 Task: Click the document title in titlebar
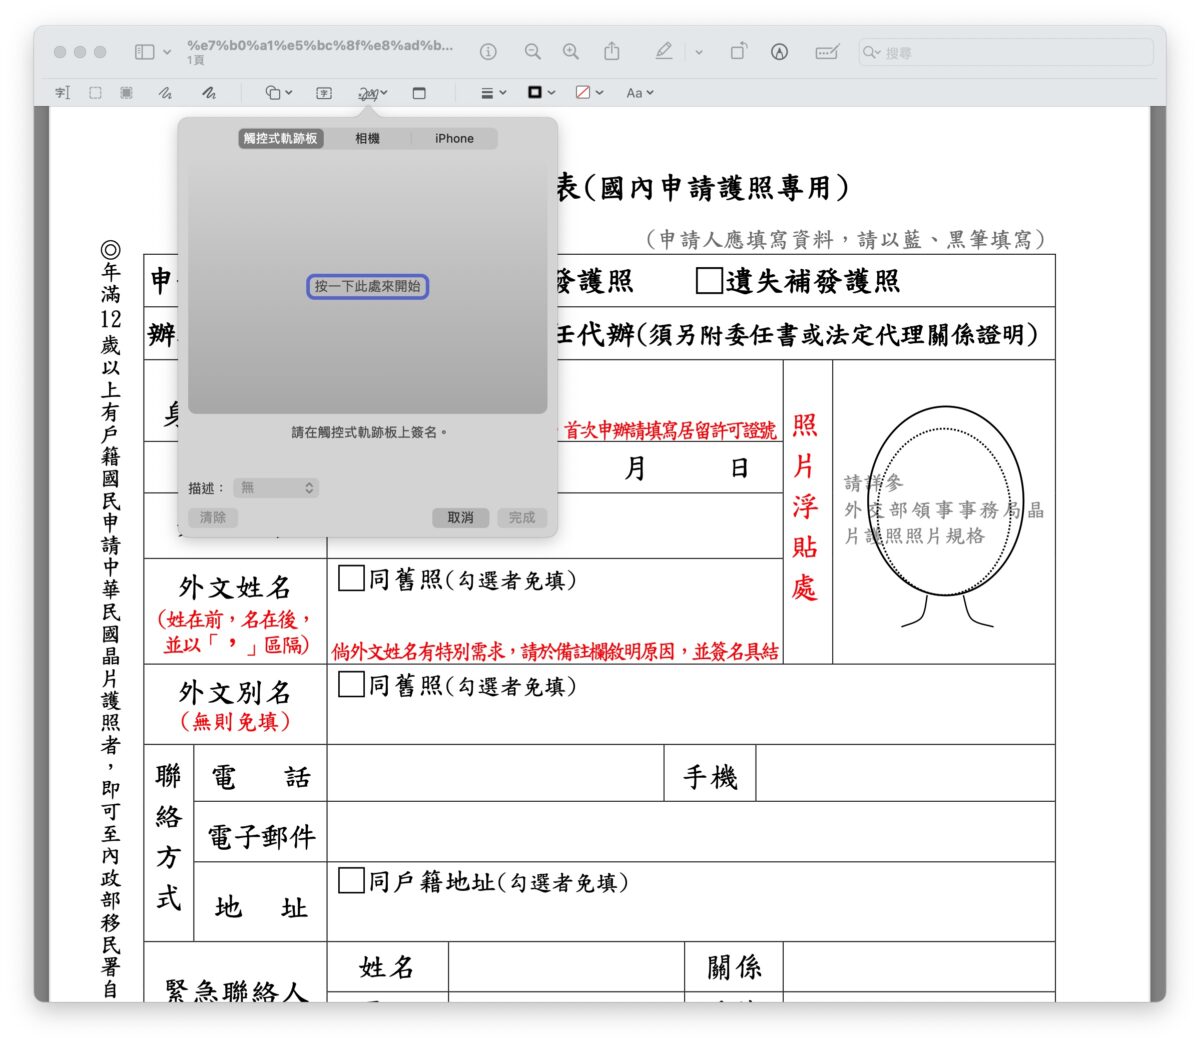pyautogui.click(x=320, y=45)
